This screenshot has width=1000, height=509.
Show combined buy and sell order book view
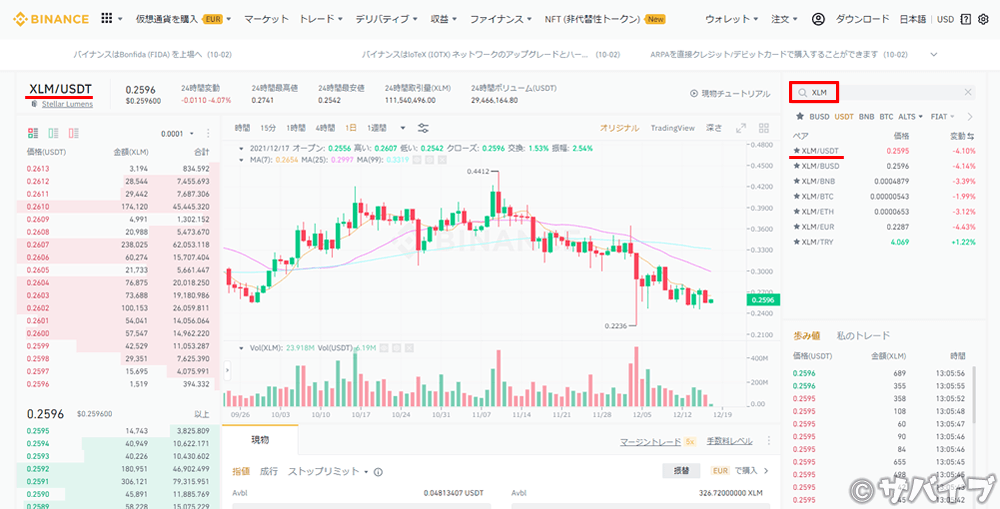tap(33, 133)
